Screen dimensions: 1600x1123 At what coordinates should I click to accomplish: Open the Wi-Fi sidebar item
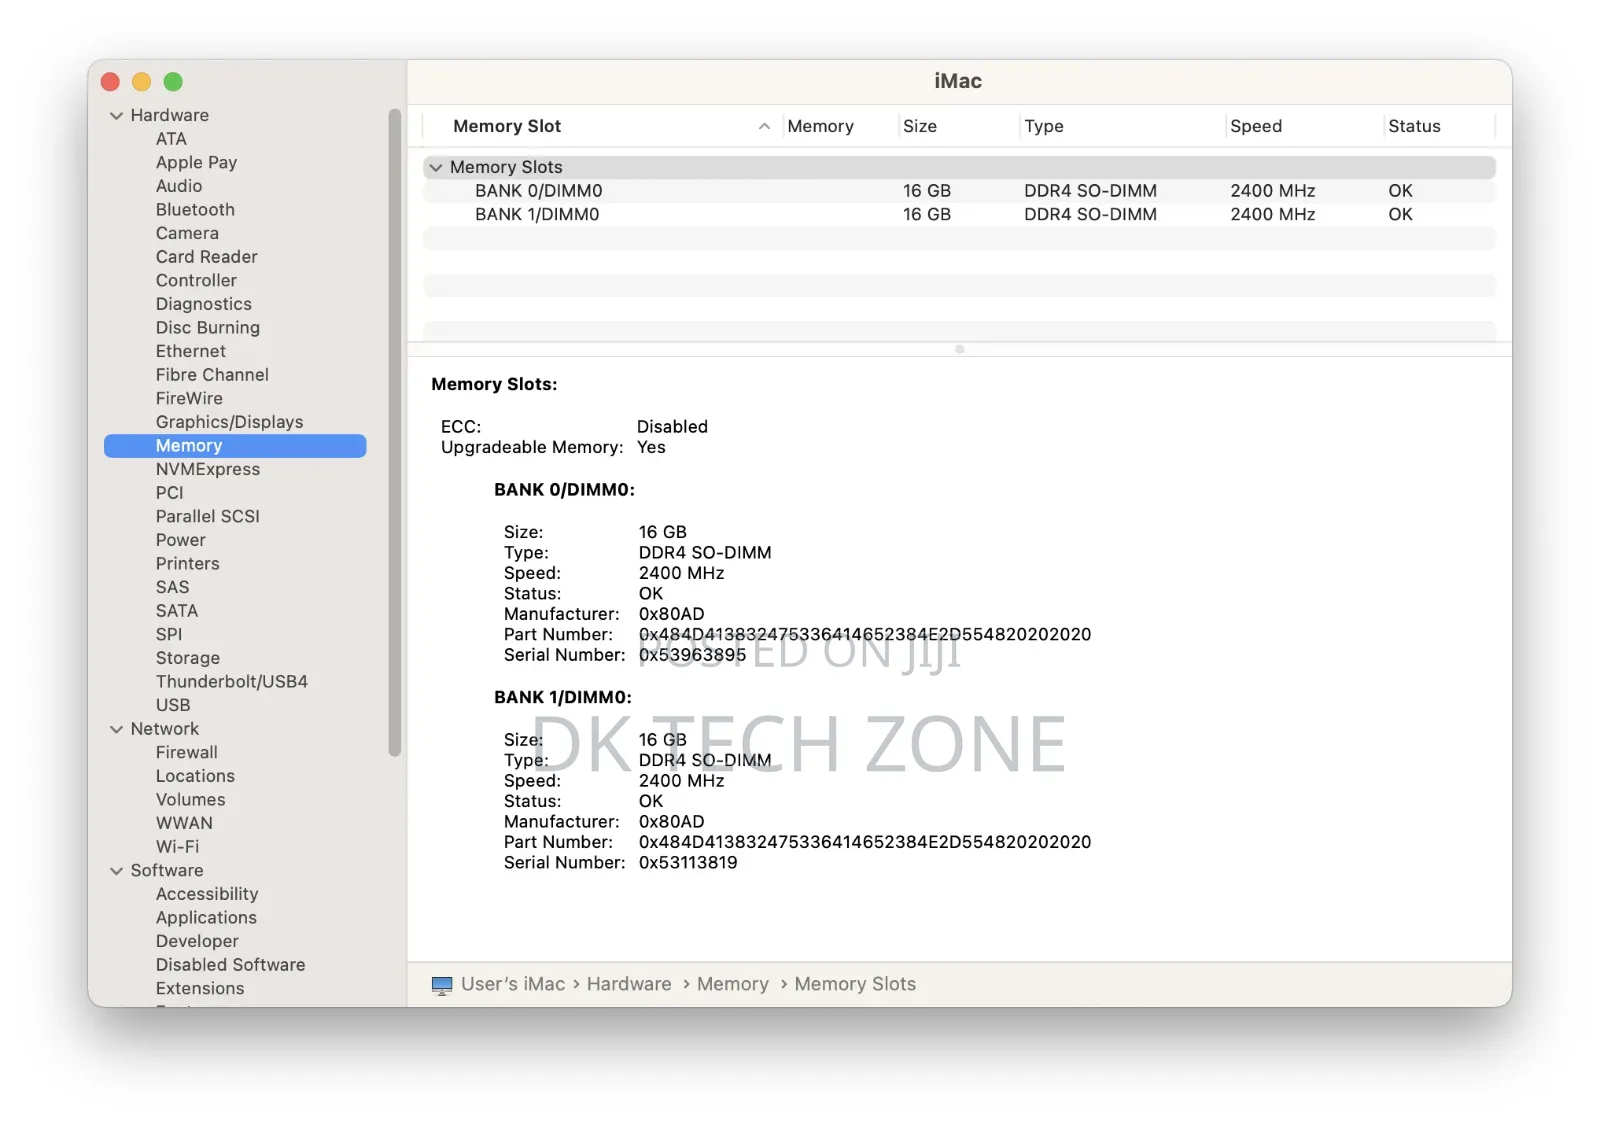tap(177, 847)
